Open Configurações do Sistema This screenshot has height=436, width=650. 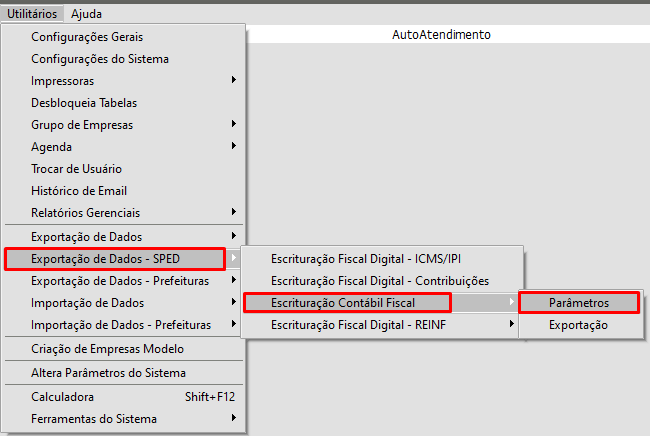(x=124, y=59)
